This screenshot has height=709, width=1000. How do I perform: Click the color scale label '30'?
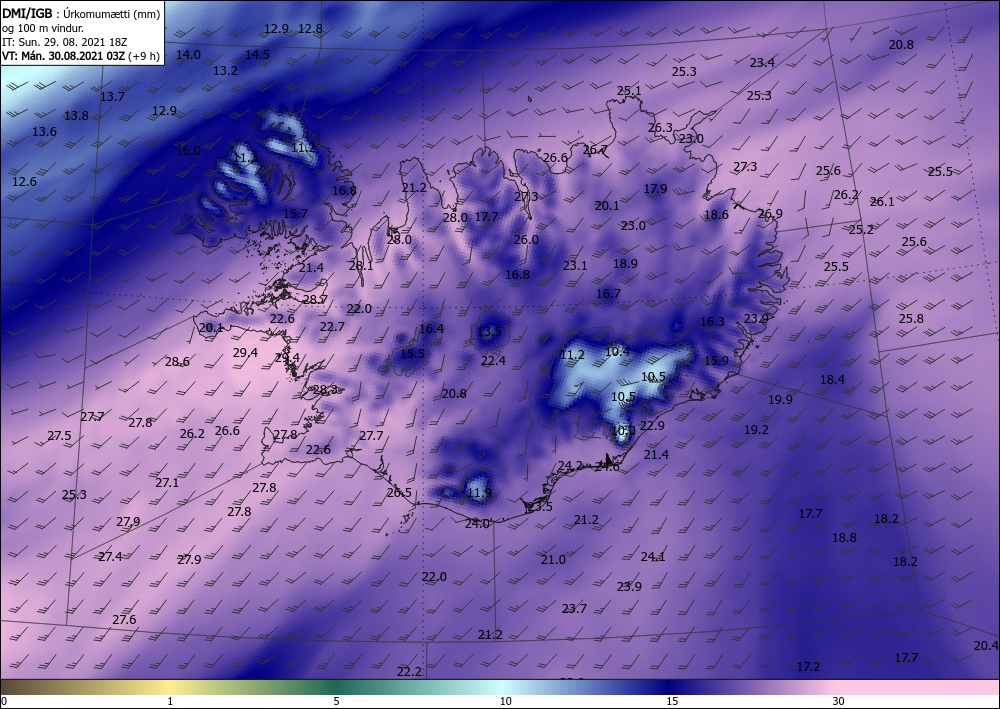coord(838,701)
